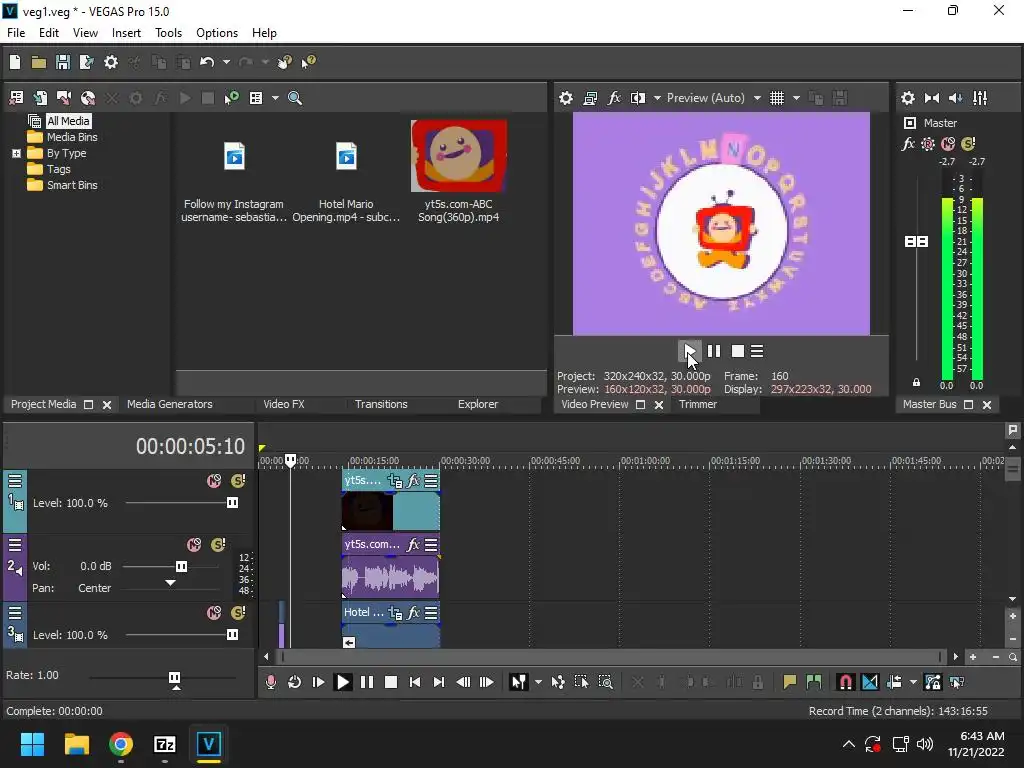Expand the By Type tree node
This screenshot has width=1024, height=768.
[16, 153]
